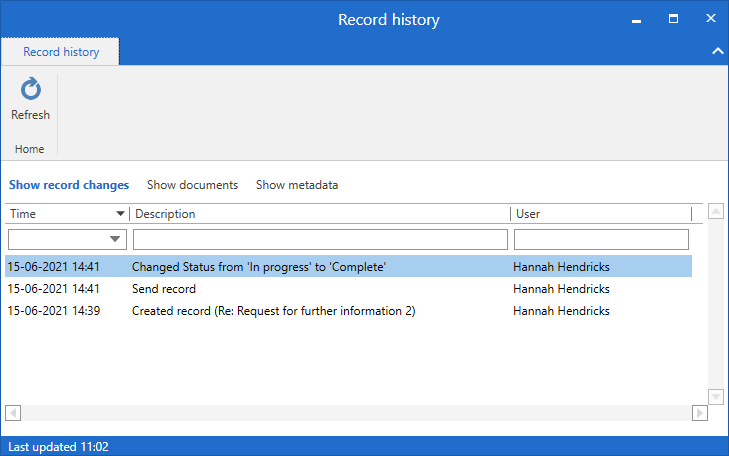Open the Time column sort dropdown arrow

[121, 214]
